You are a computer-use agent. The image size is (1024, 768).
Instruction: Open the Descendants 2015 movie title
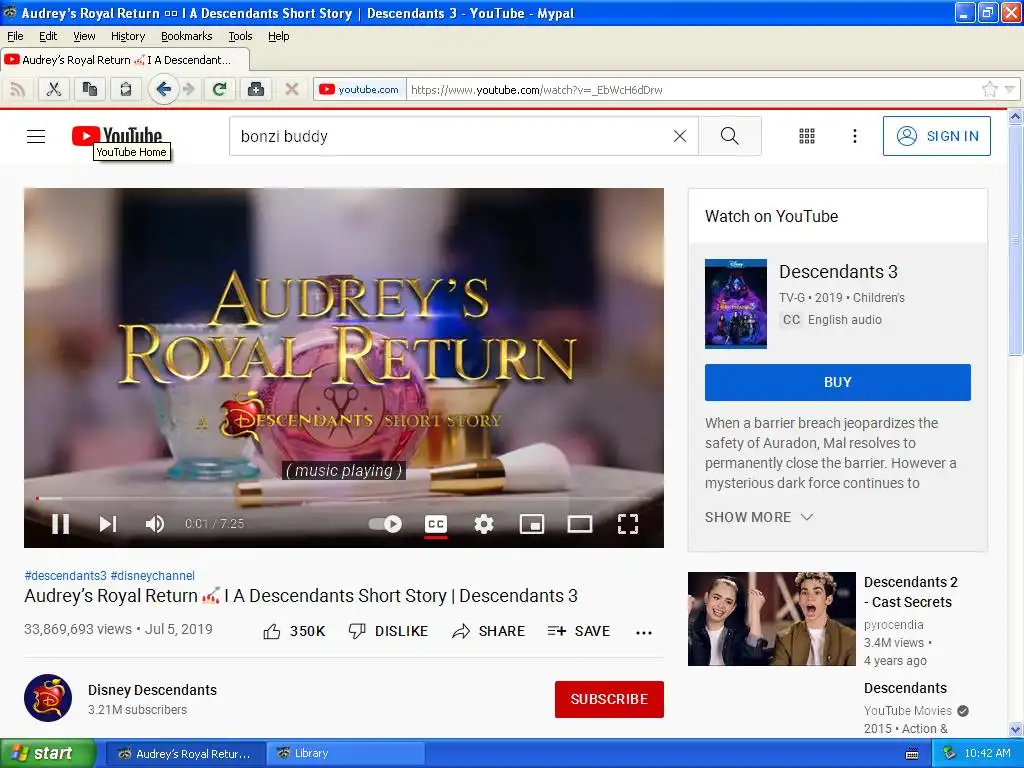(x=905, y=688)
